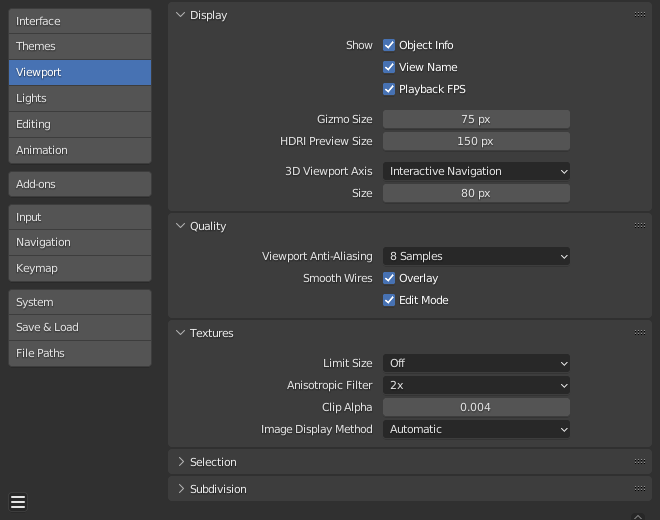
Task: Click the Clip Alpha value field
Action: pos(476,407)
